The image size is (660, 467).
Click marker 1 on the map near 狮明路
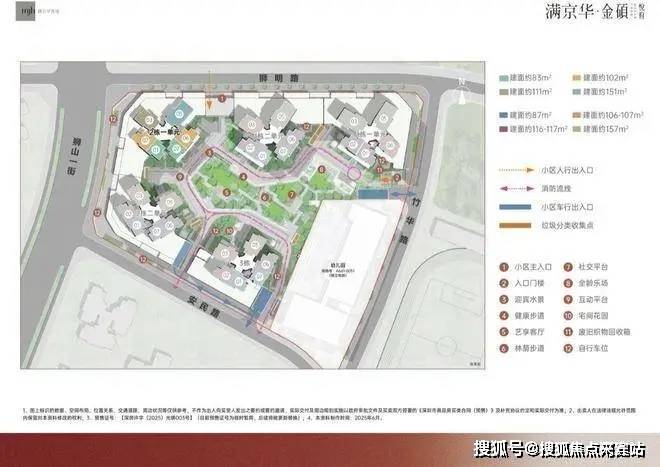click(222, 99)
